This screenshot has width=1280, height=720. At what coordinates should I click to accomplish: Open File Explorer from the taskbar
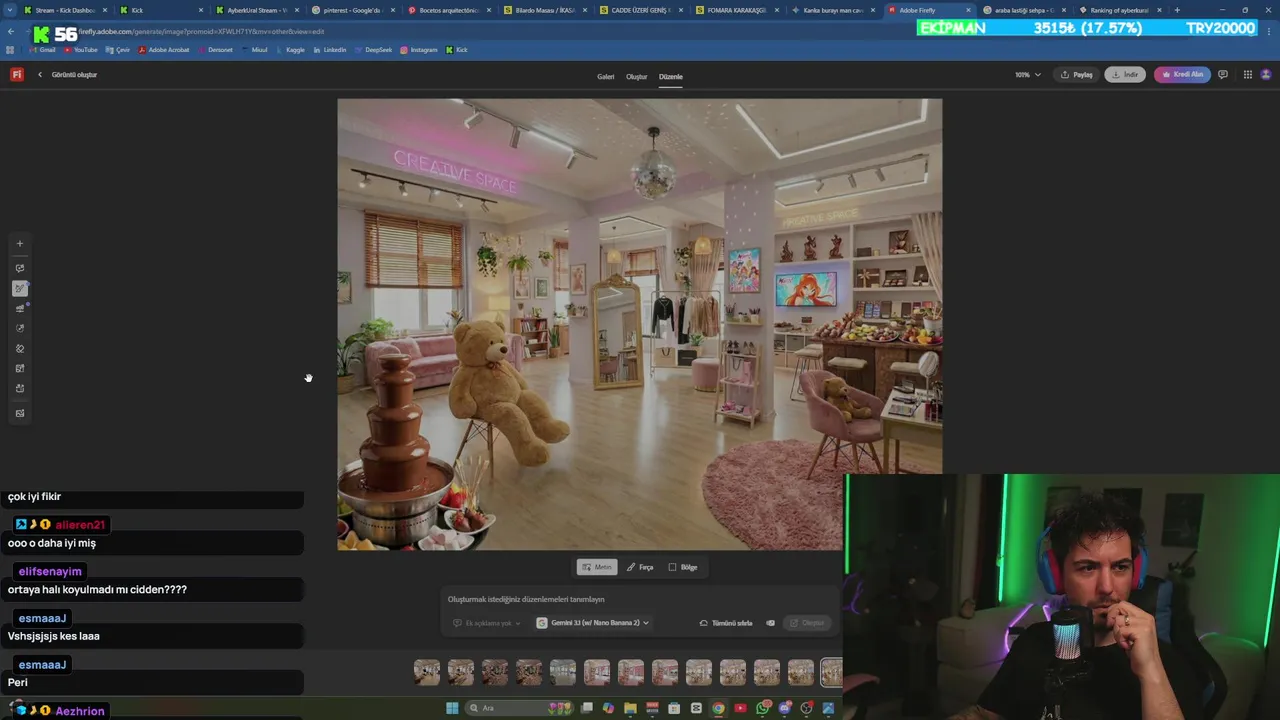pyautogui.click(x=630, y=708)
